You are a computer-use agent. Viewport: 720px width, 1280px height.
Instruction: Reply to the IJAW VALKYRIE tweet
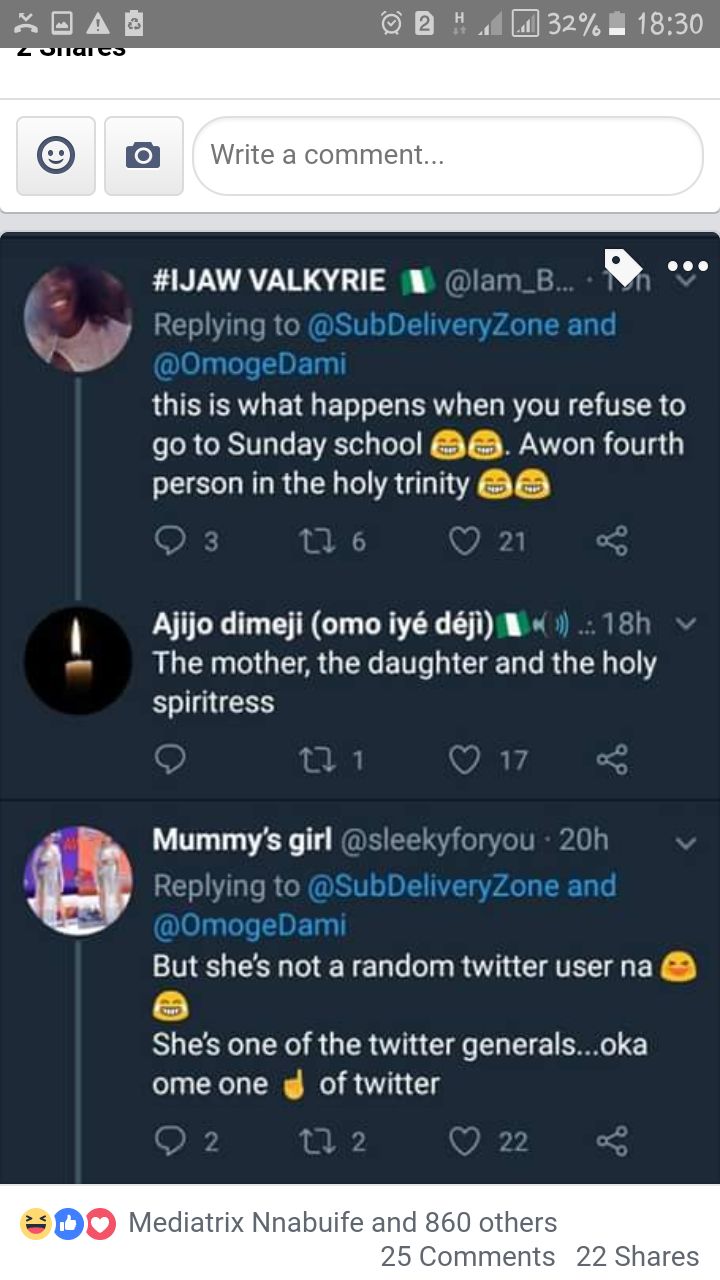tap(171, 541)
